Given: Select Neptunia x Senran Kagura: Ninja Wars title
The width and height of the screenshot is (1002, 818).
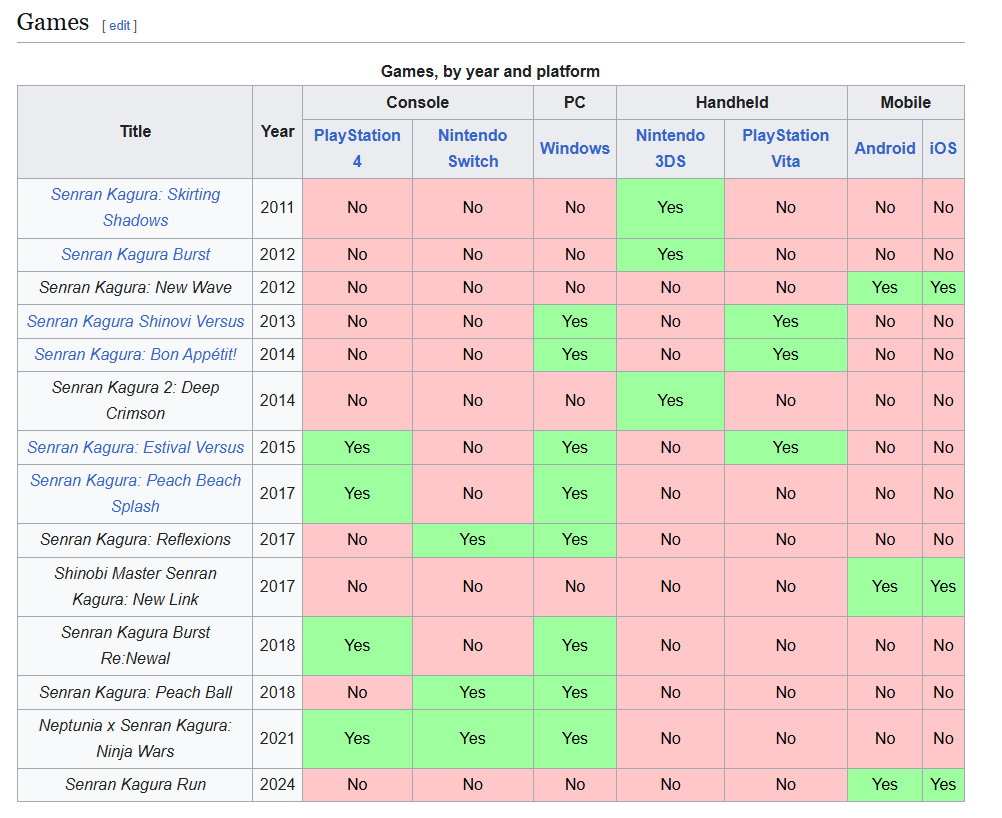Looking at the screenshot, I should coord(135,739).
